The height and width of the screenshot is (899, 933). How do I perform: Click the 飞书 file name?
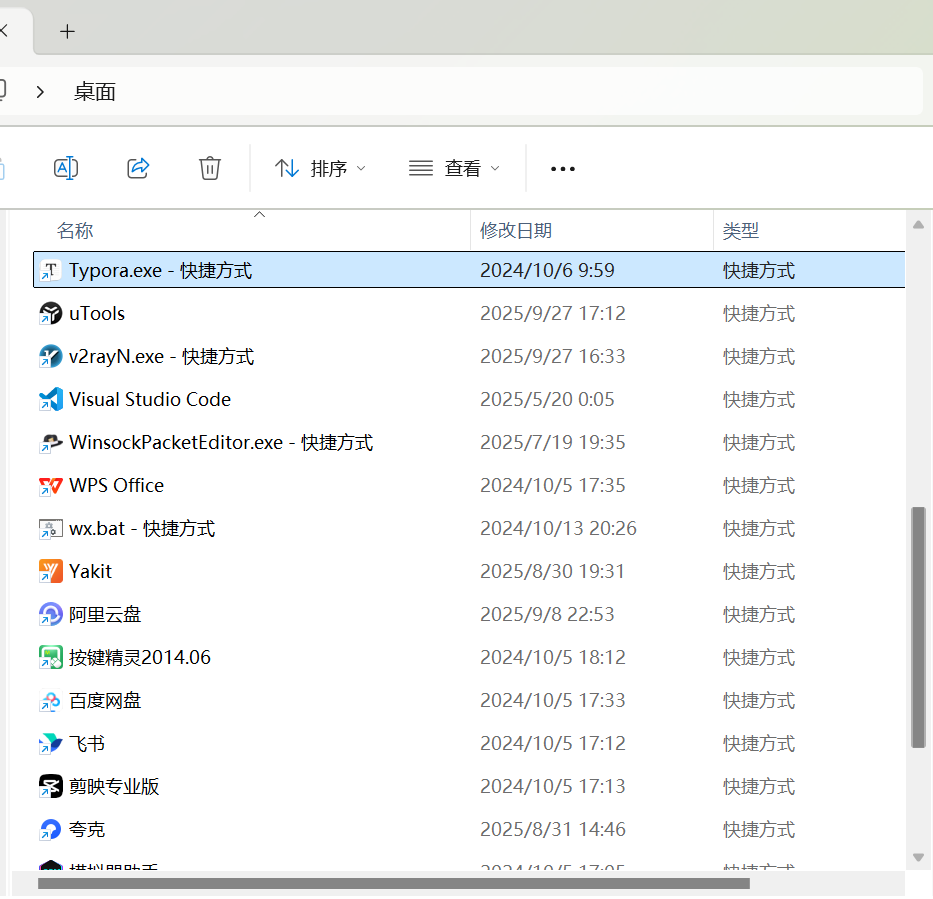tap(87, 744)
